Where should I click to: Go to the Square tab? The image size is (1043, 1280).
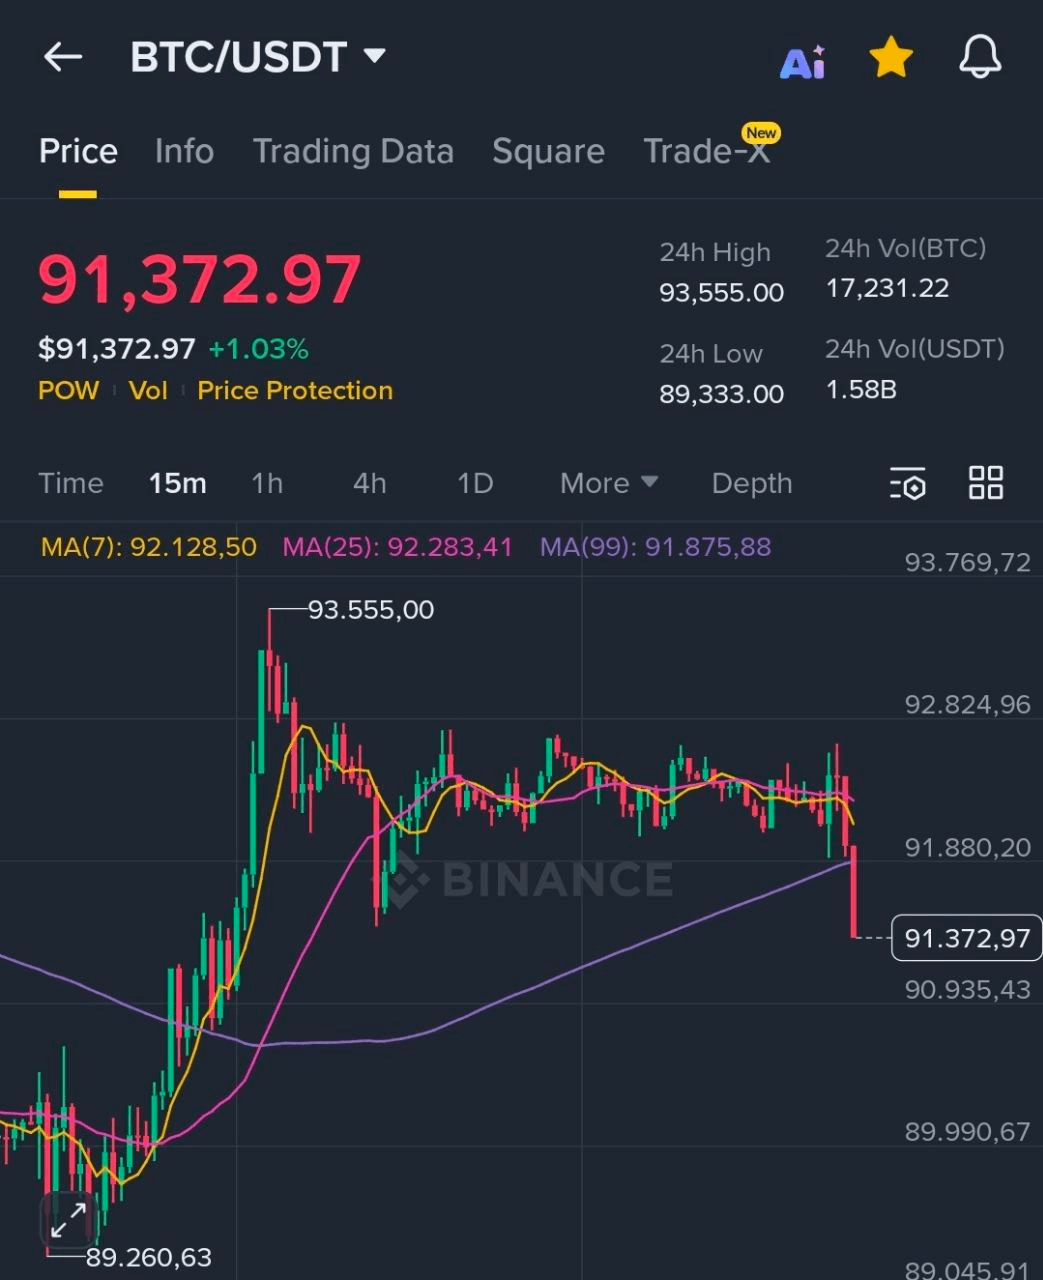click(x=548, y=152)
